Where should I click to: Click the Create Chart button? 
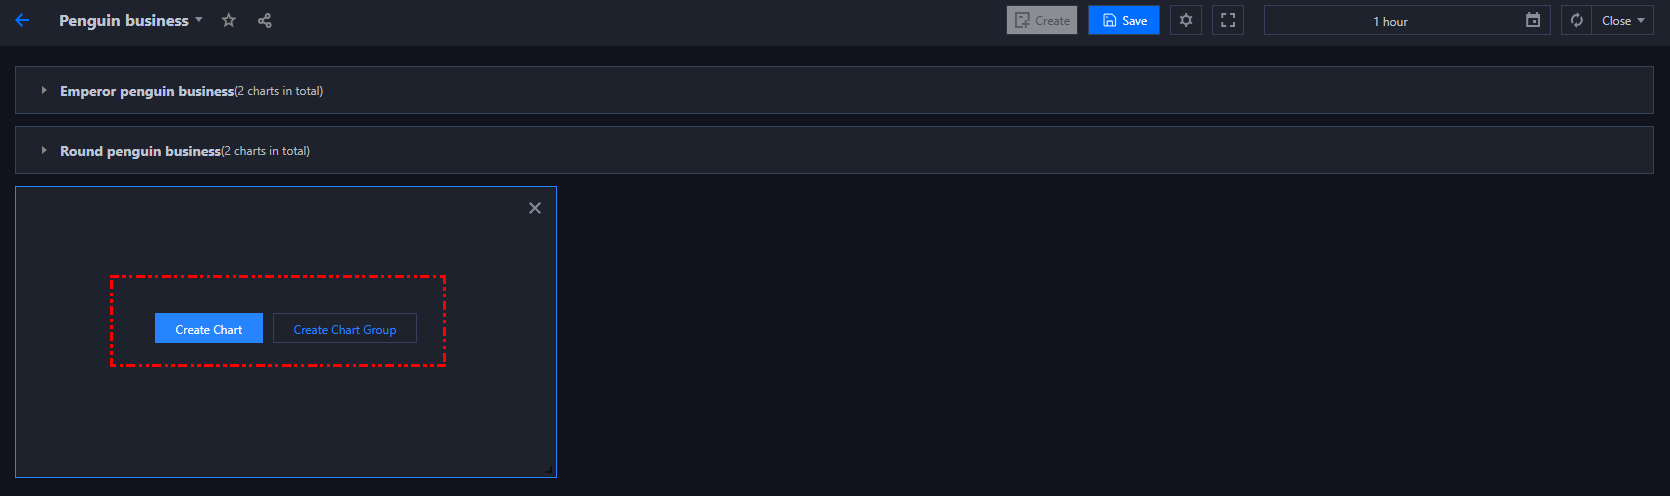[209, 329]
